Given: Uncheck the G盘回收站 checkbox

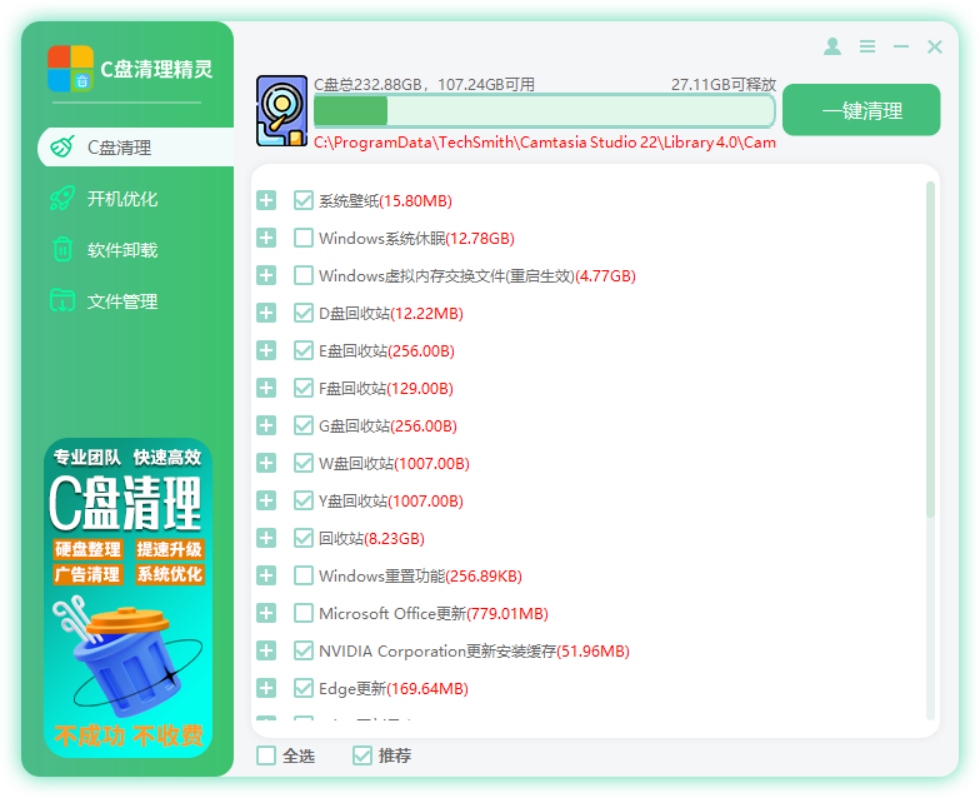Looking at the screenshot, I should [303, 426].
